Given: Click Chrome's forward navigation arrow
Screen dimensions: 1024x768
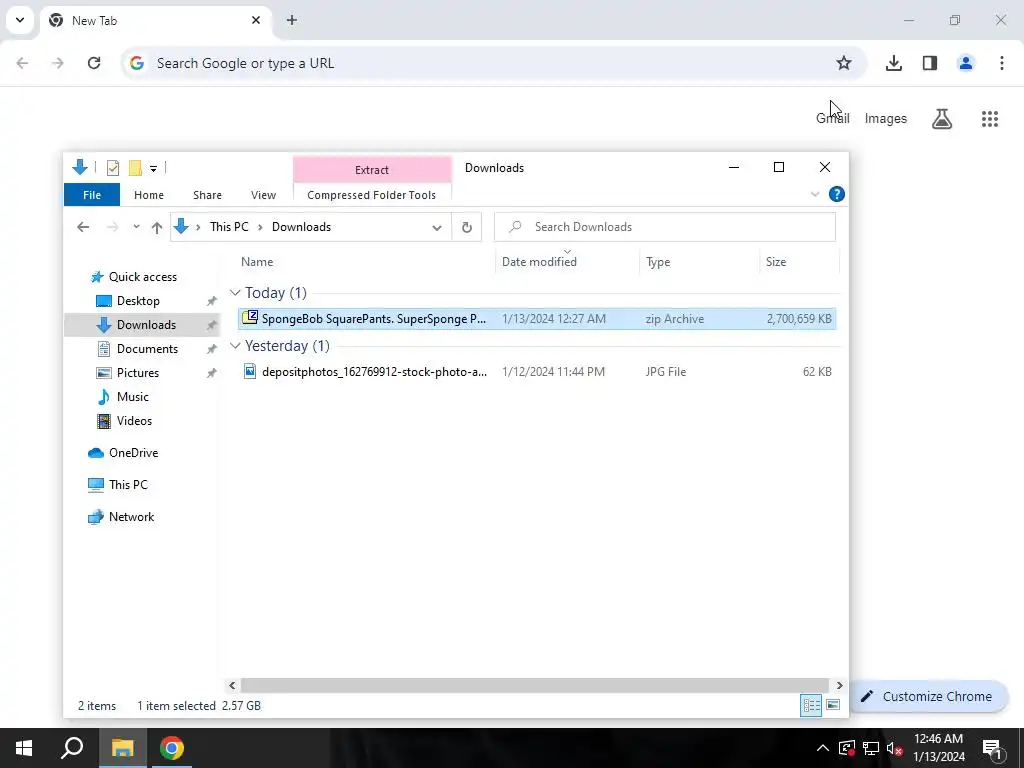Looking at the screenshot, I should pos(58,63).
